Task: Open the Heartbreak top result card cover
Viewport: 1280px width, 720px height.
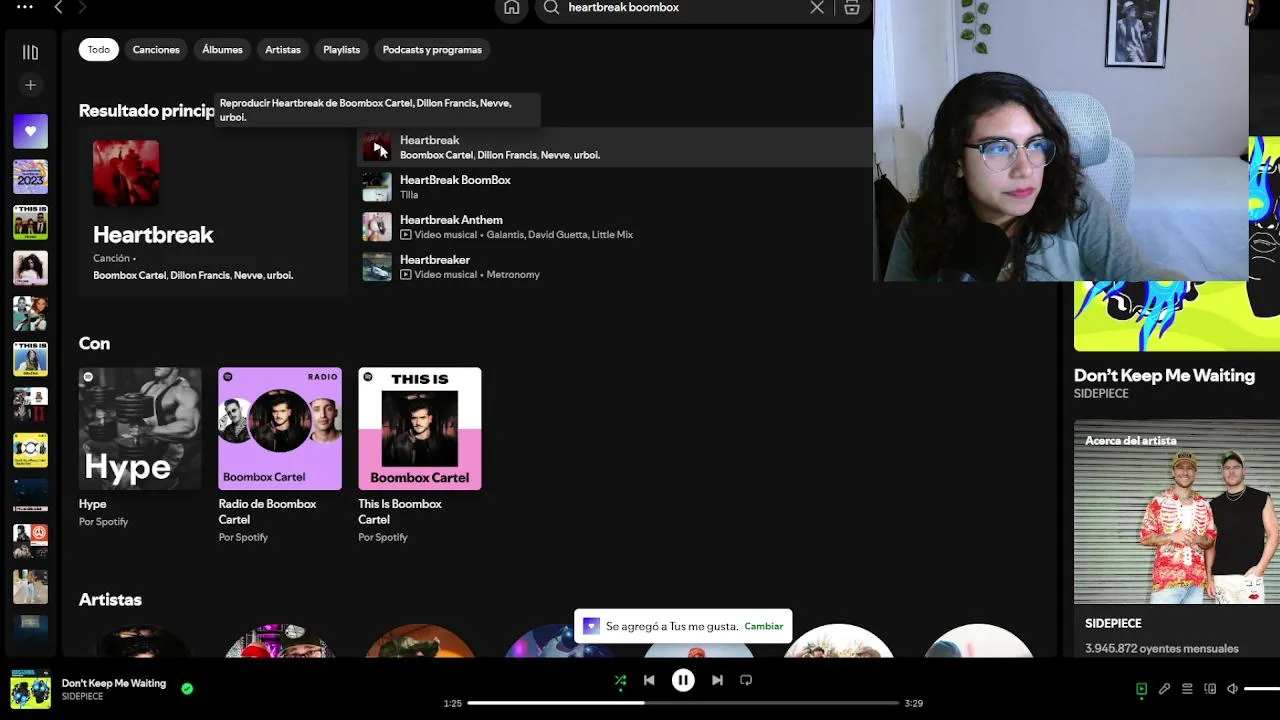Action: pos(126,173)
